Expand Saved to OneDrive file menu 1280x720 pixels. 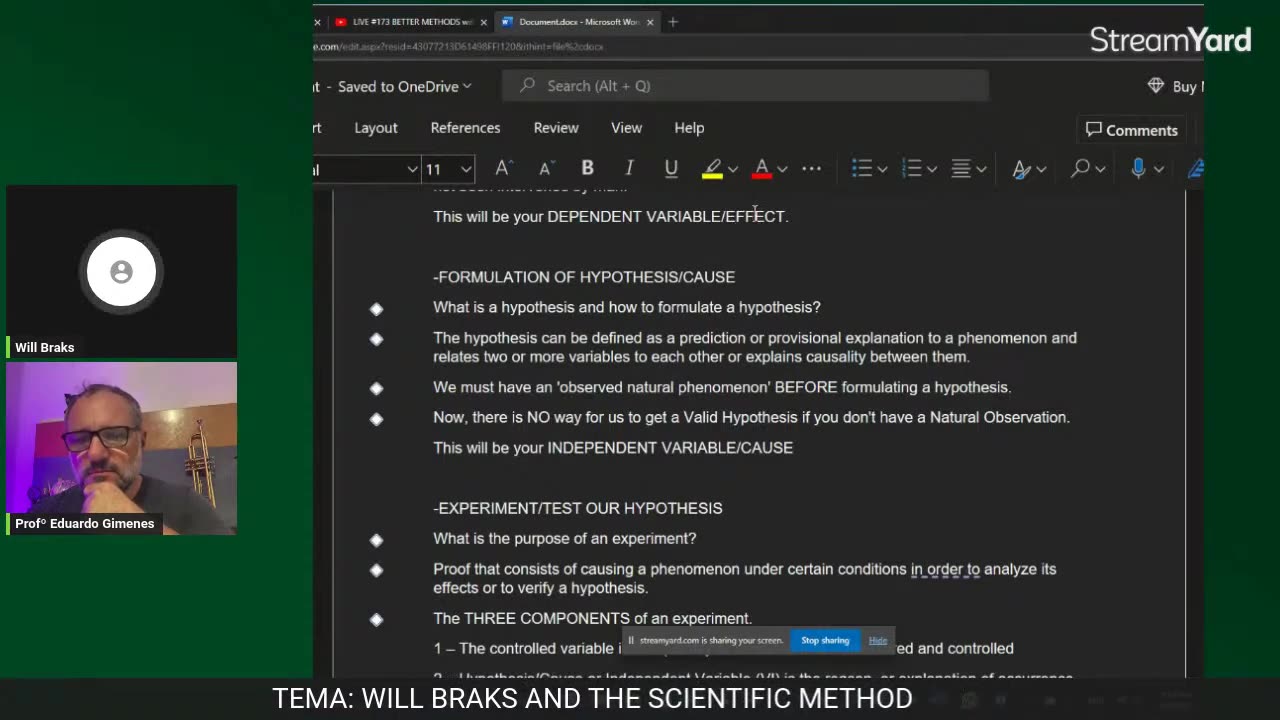pyautogui.click(x=404, y=86)
